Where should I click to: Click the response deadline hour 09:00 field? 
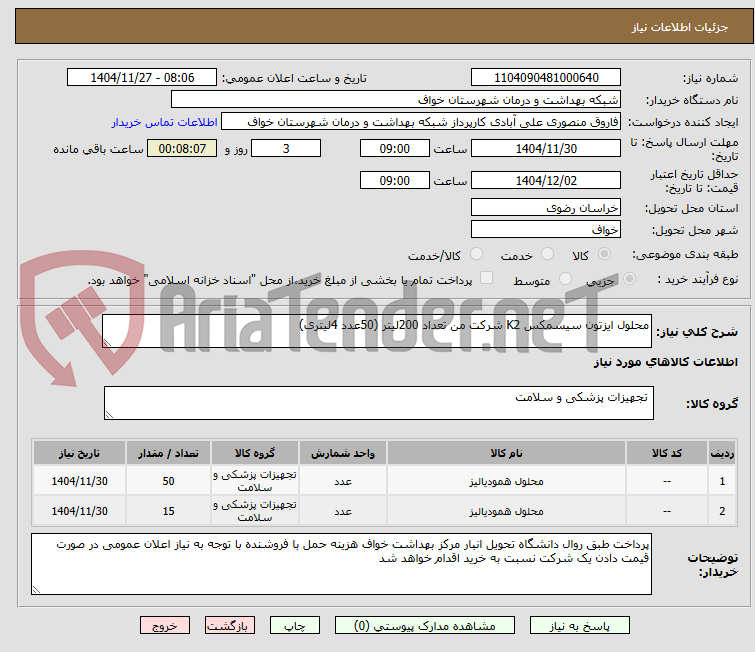coord(394,148)
